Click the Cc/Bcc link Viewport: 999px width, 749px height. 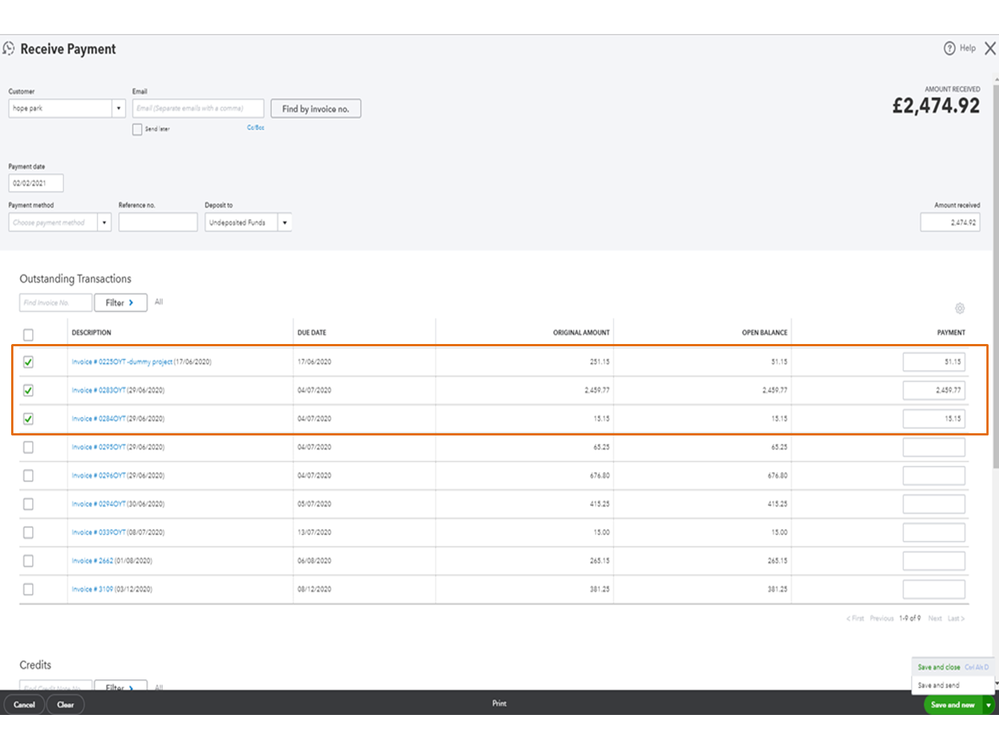[255, 128]
